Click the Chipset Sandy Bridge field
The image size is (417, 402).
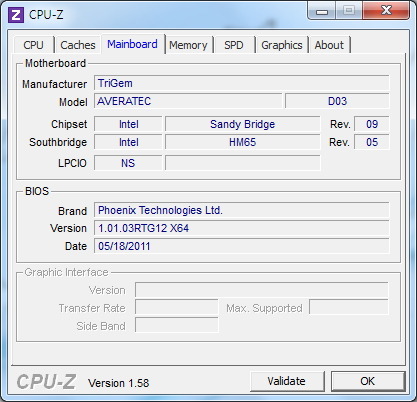243,124
